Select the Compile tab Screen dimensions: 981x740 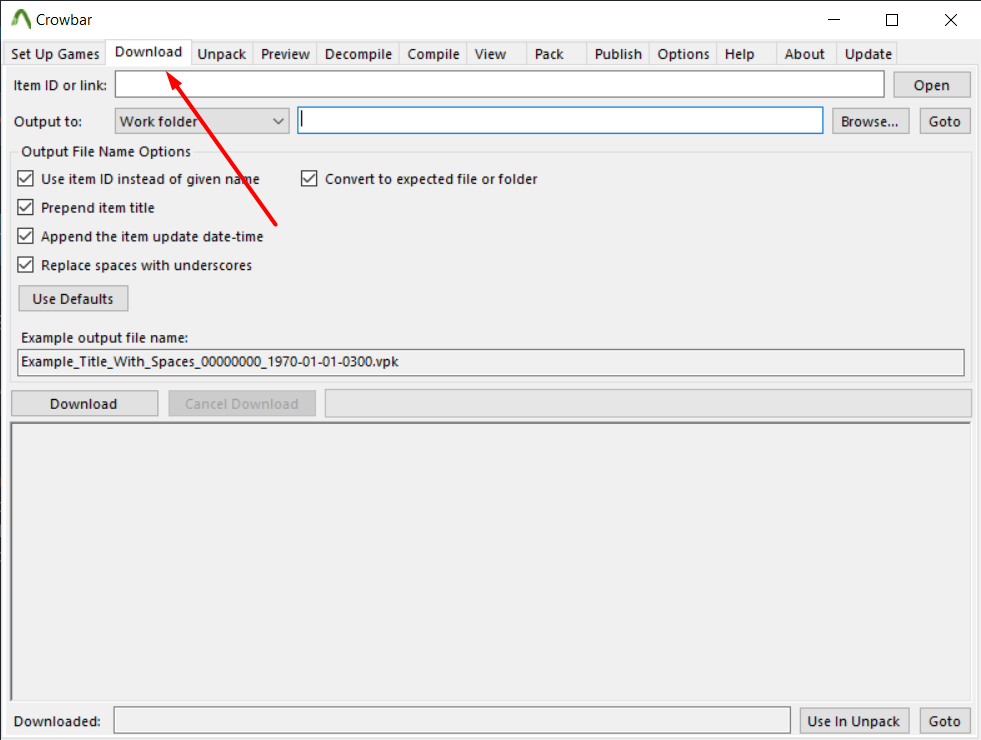pyautogui.click(x=434, y=54)
